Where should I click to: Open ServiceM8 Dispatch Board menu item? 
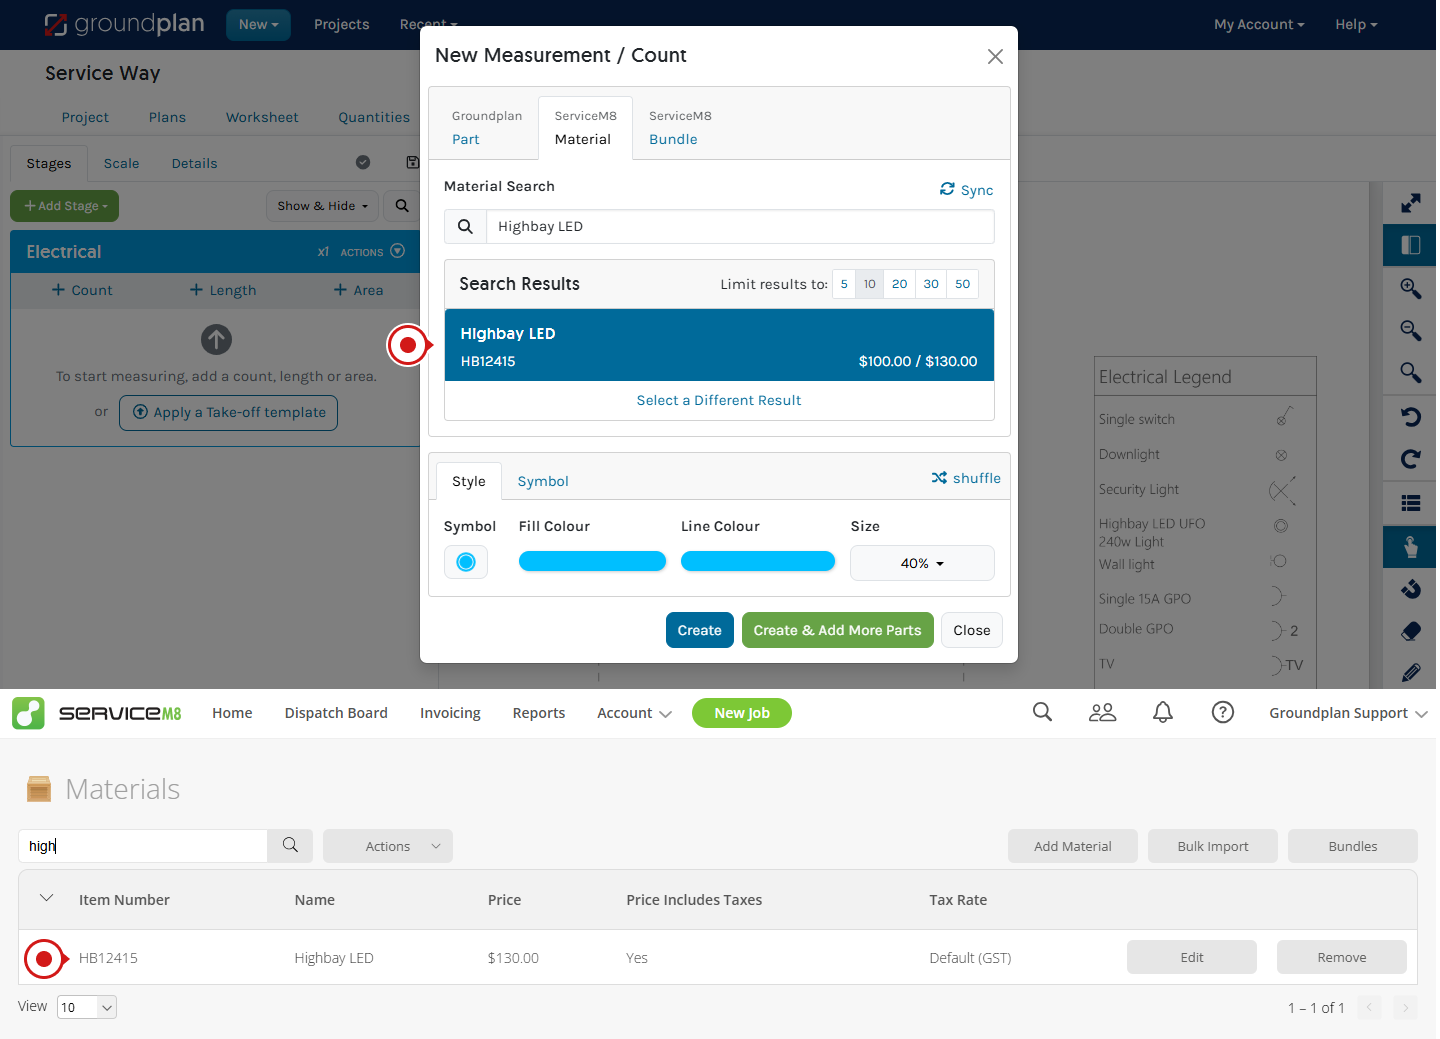click(x=336, y=713)
